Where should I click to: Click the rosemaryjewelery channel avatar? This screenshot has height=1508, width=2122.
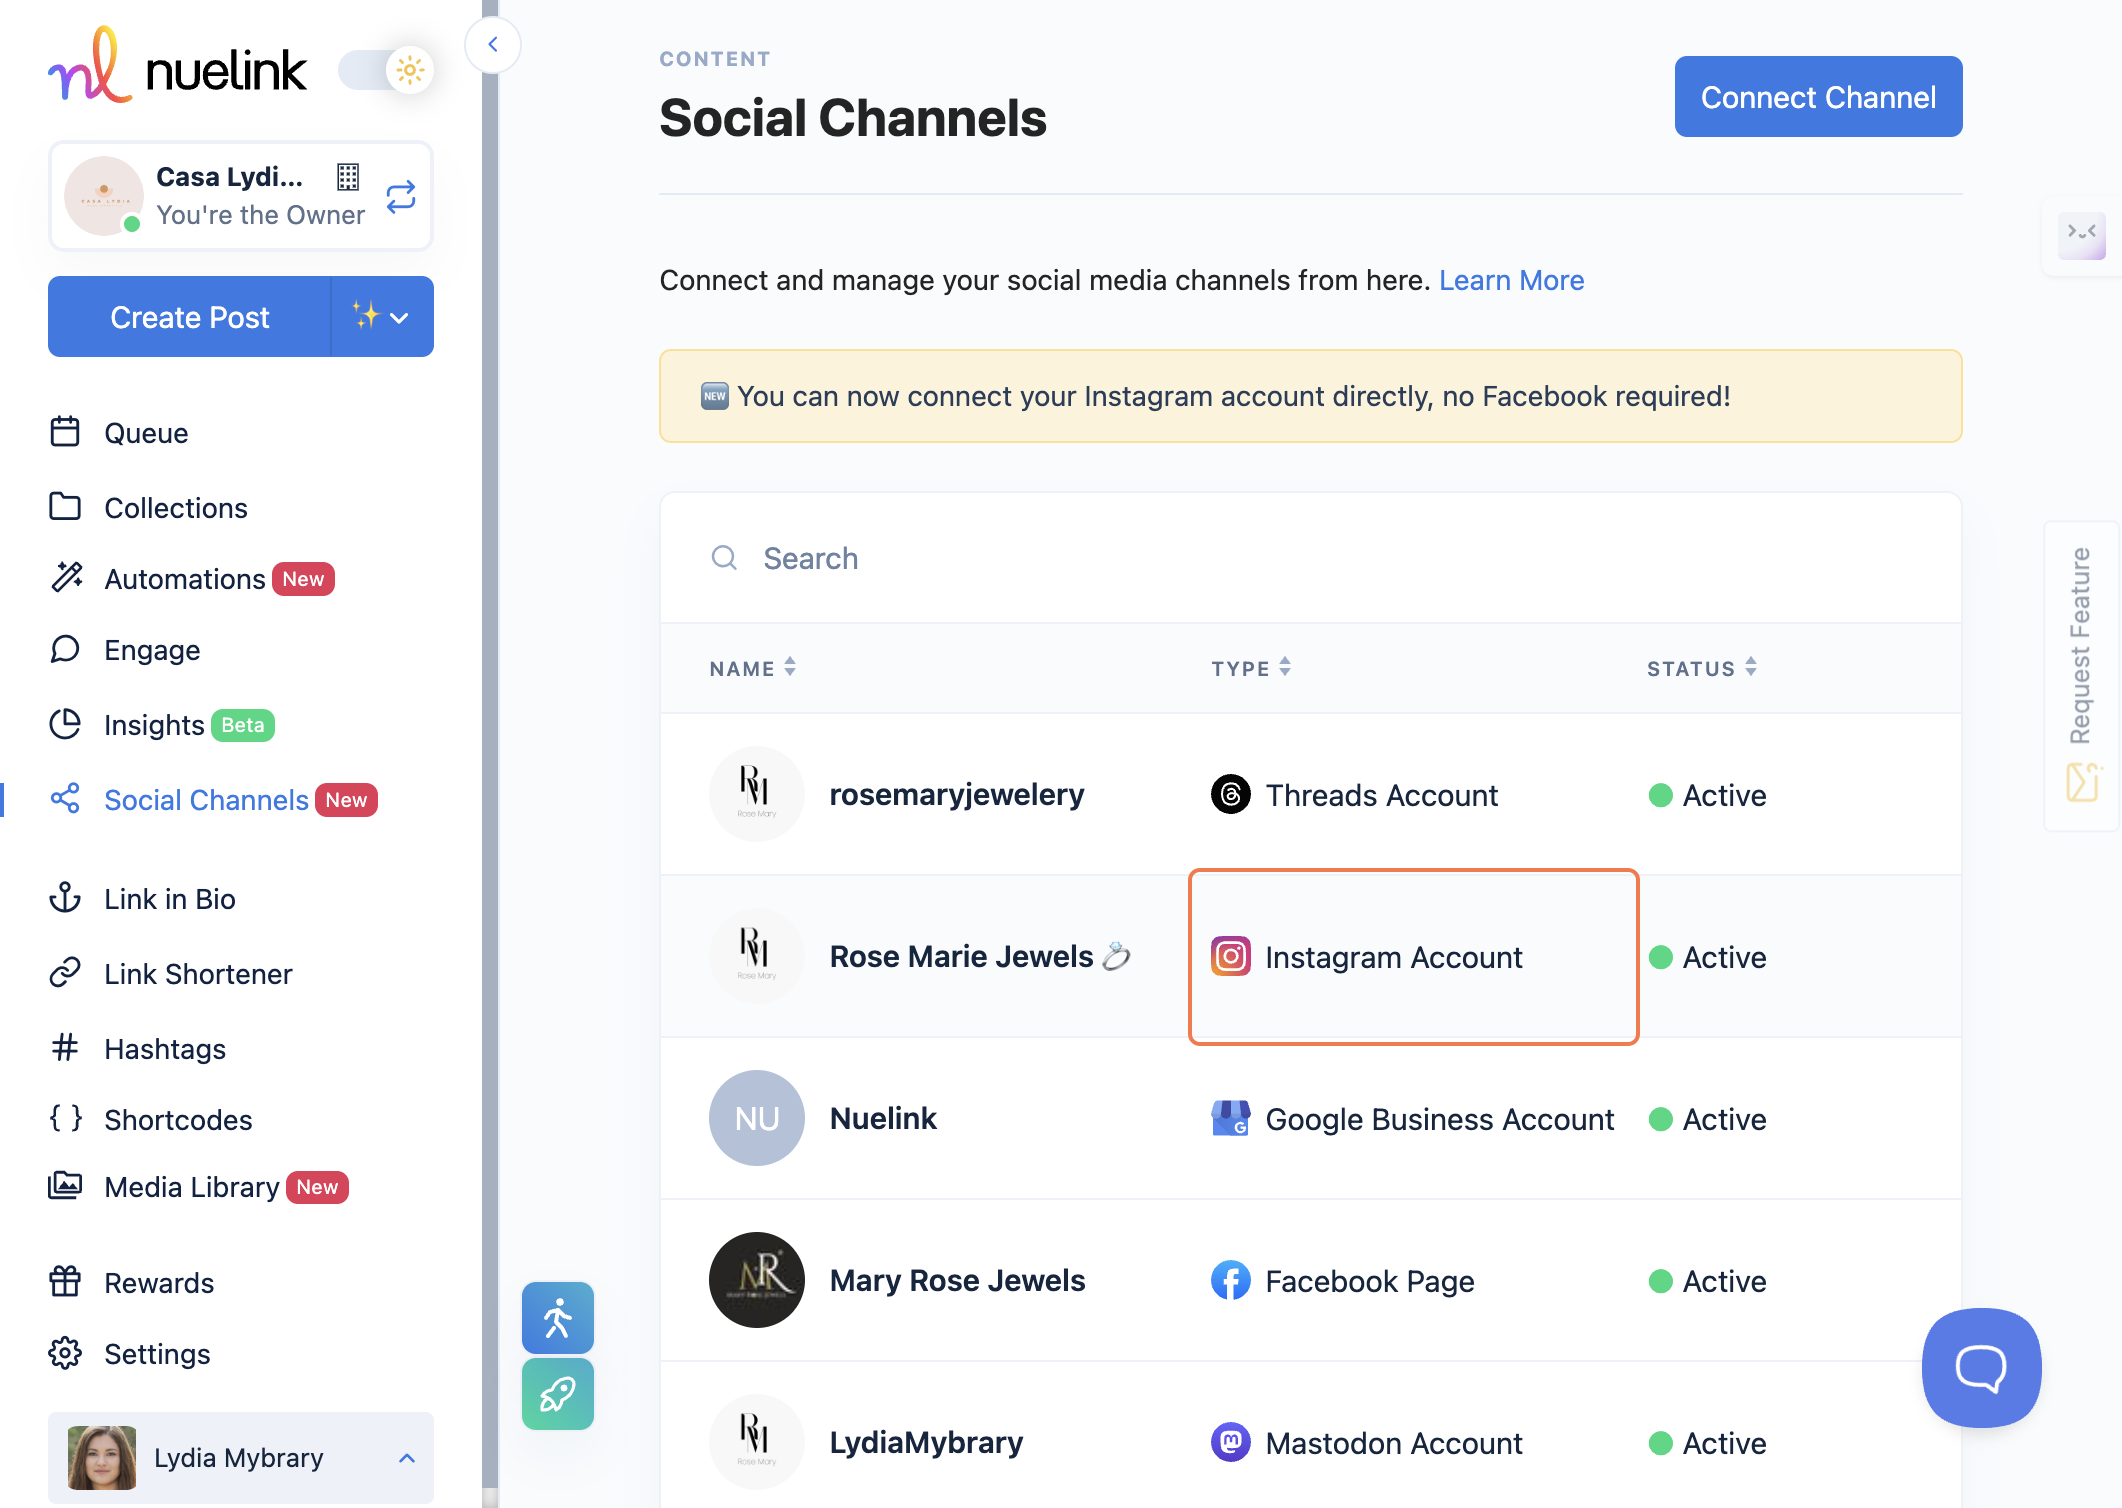tap(757, 794)
